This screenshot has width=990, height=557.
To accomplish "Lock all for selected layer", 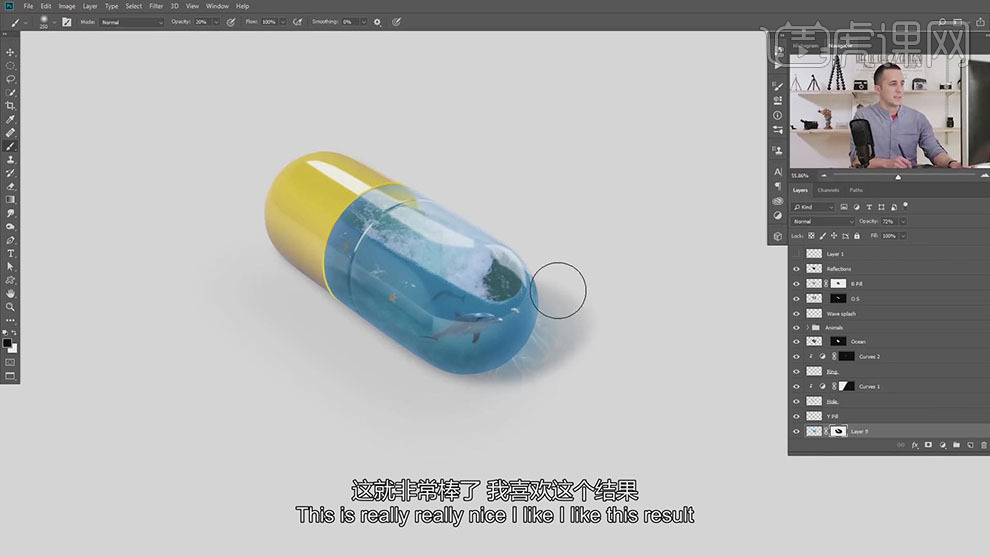I will pos(857,236).
